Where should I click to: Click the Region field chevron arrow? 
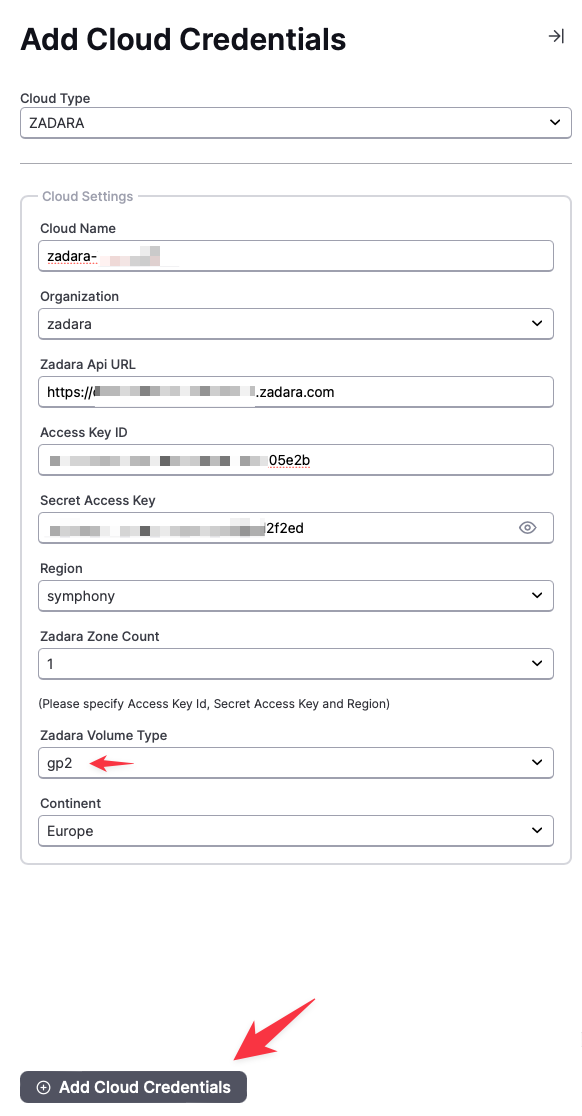pos(537,596)
